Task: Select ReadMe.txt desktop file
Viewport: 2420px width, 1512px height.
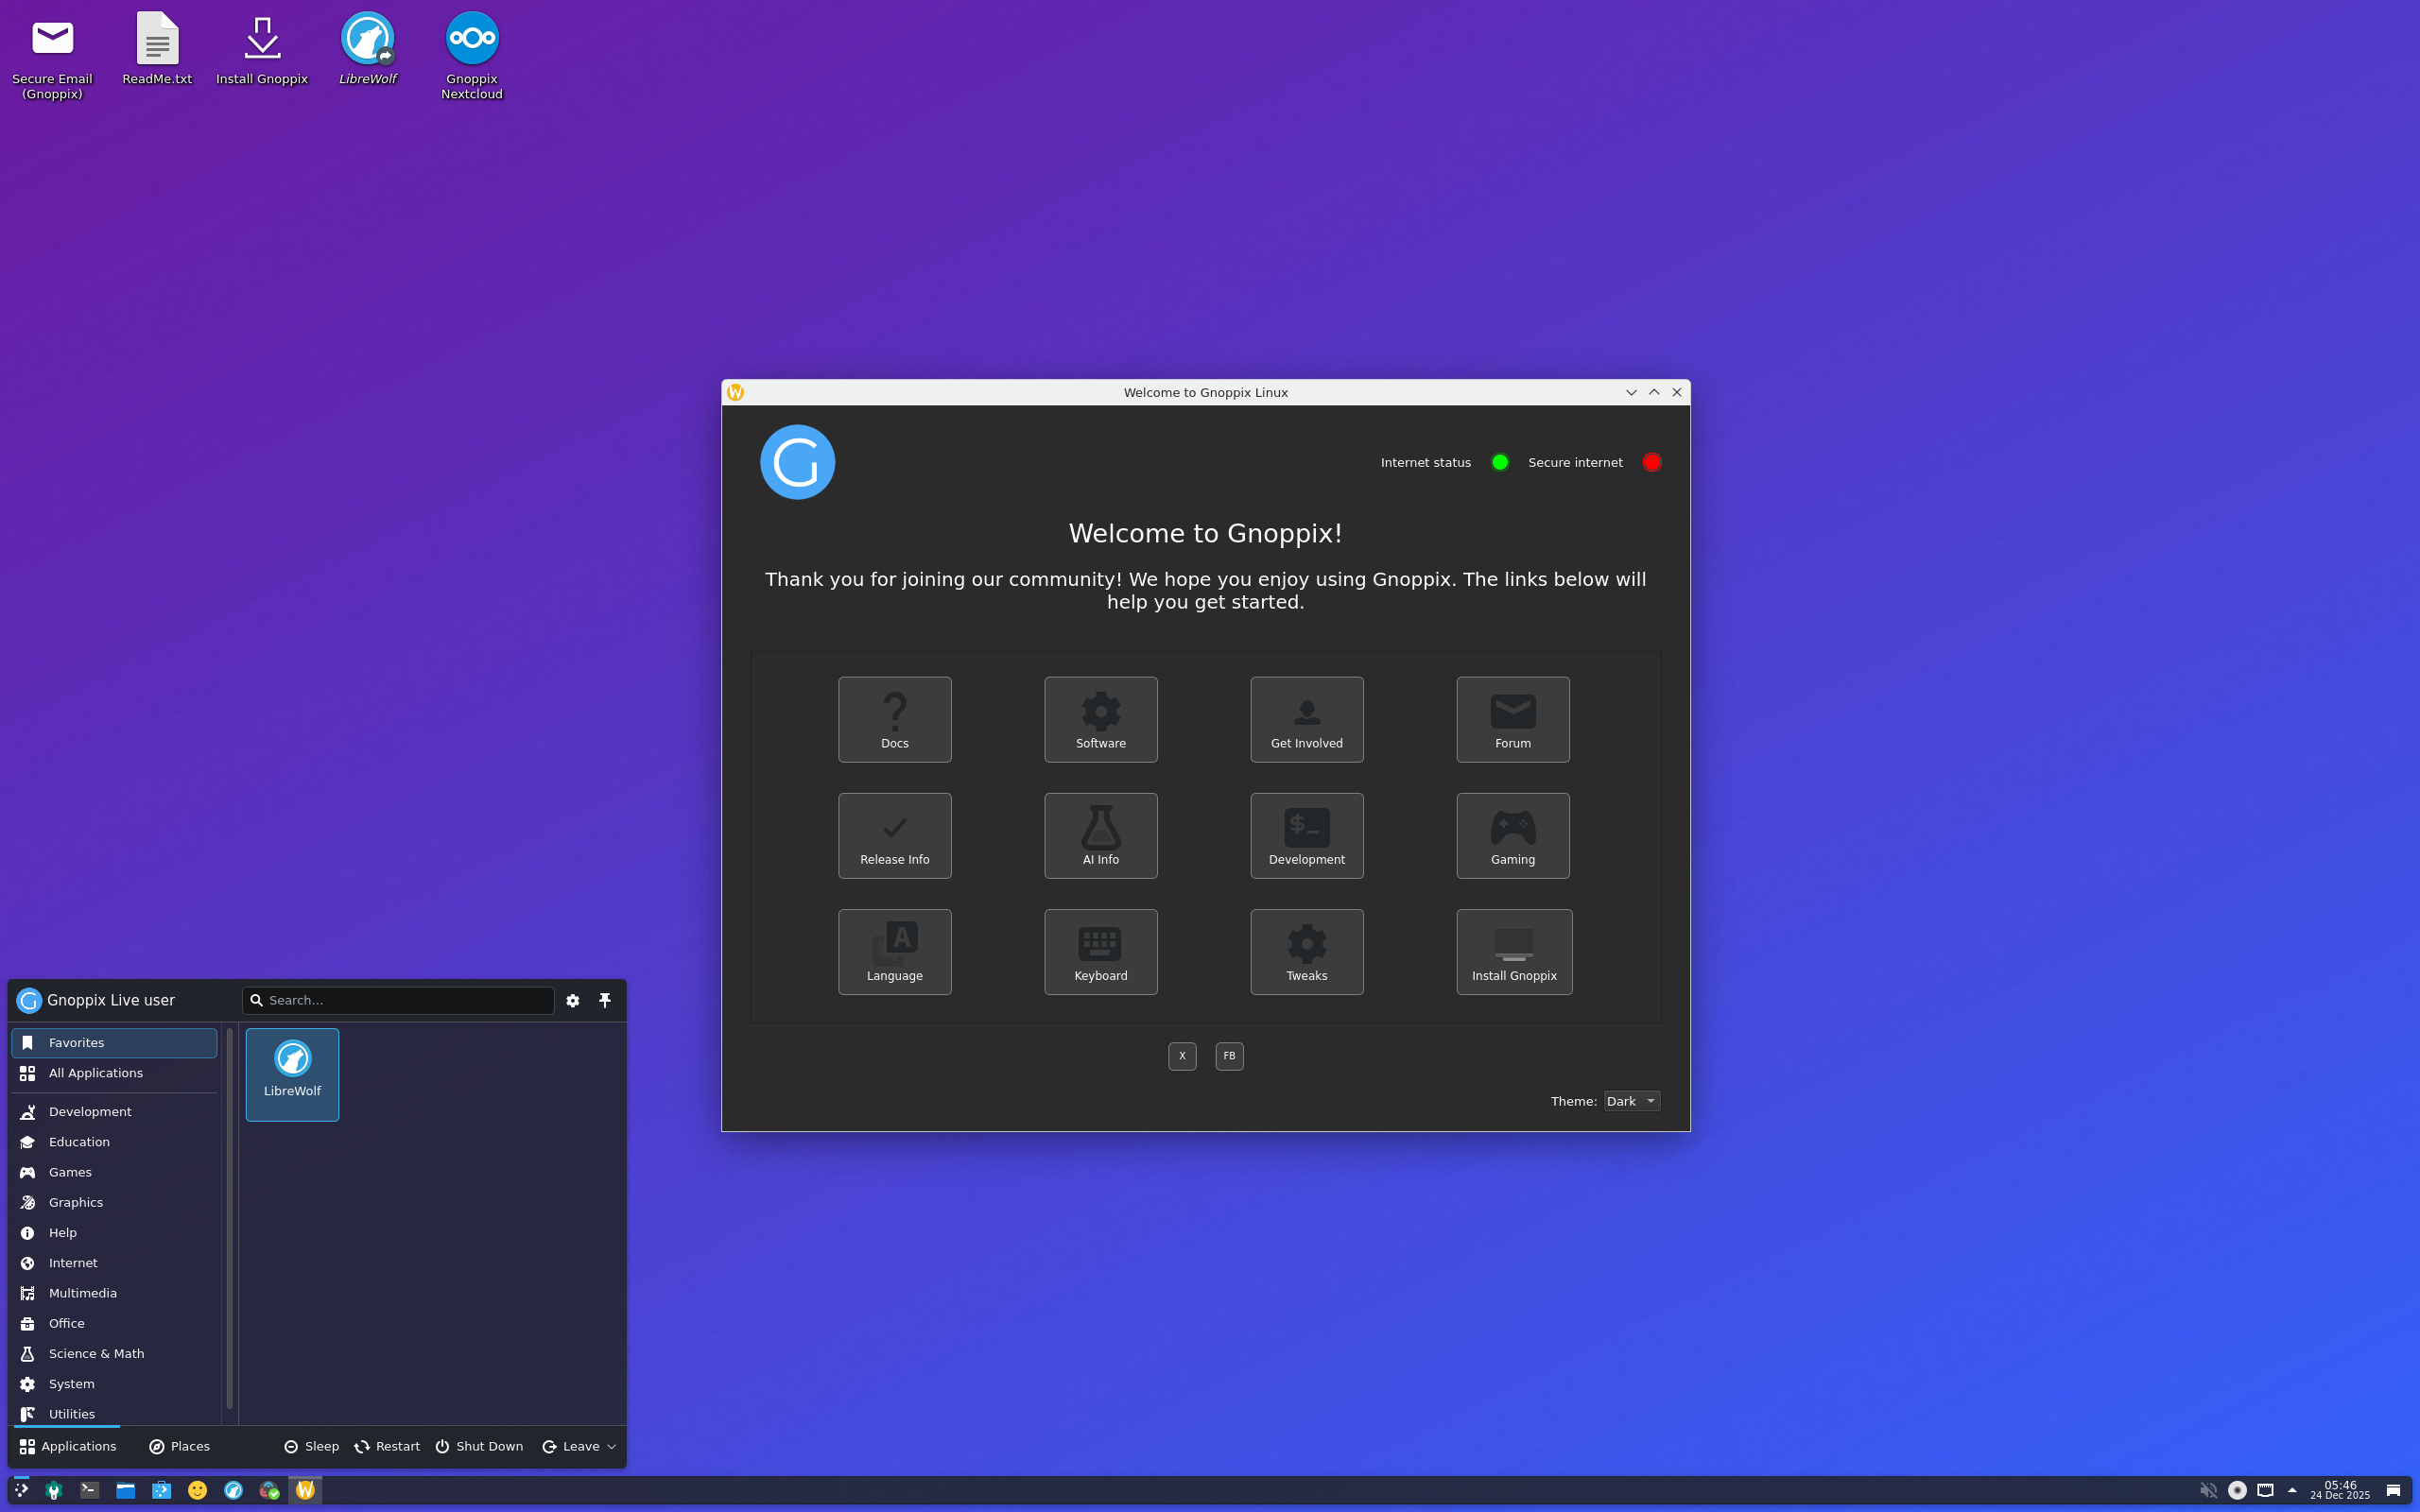Action: point(157,50)
